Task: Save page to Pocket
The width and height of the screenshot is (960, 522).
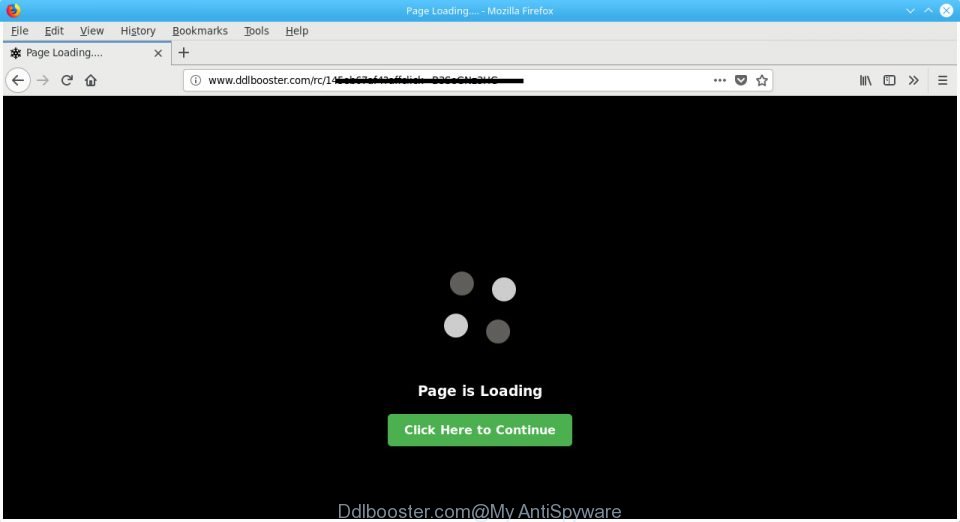Action: [741, 80]
